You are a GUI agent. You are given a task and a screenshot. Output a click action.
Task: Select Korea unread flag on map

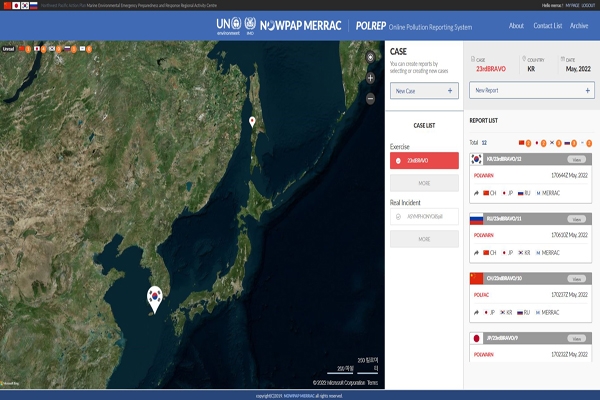point(52,49)
